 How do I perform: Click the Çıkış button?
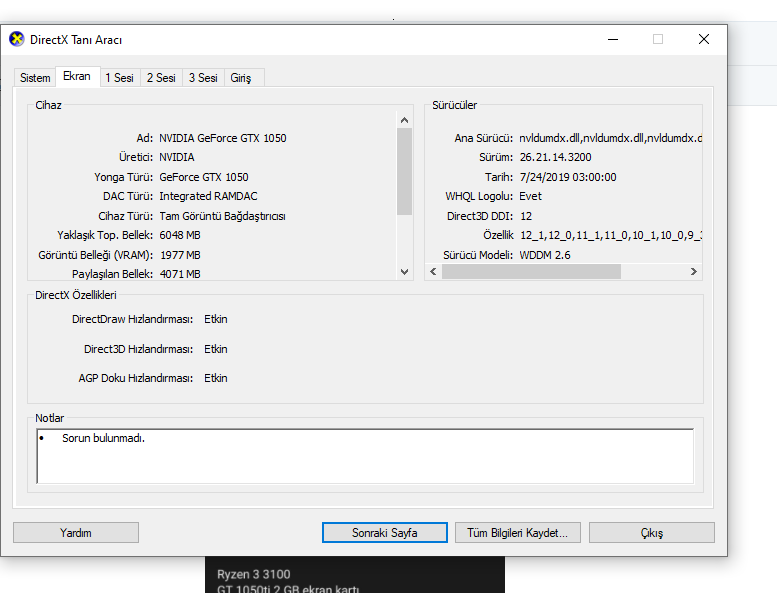[652, 533]
